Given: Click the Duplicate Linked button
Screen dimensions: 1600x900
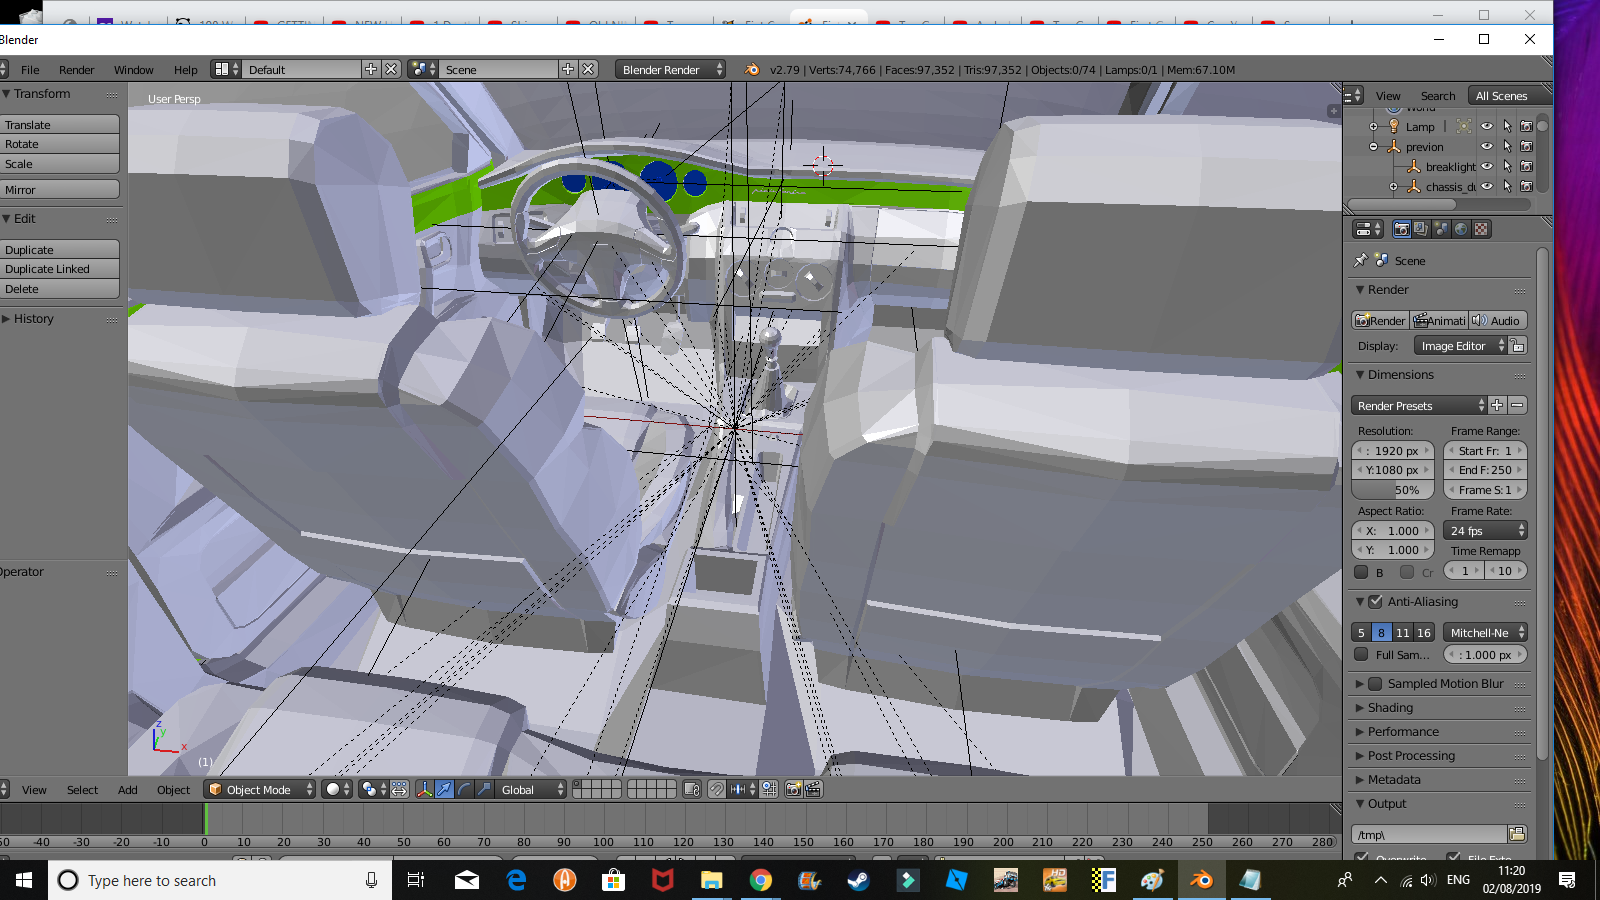Looking at the screenshot, I should (60, 269).
